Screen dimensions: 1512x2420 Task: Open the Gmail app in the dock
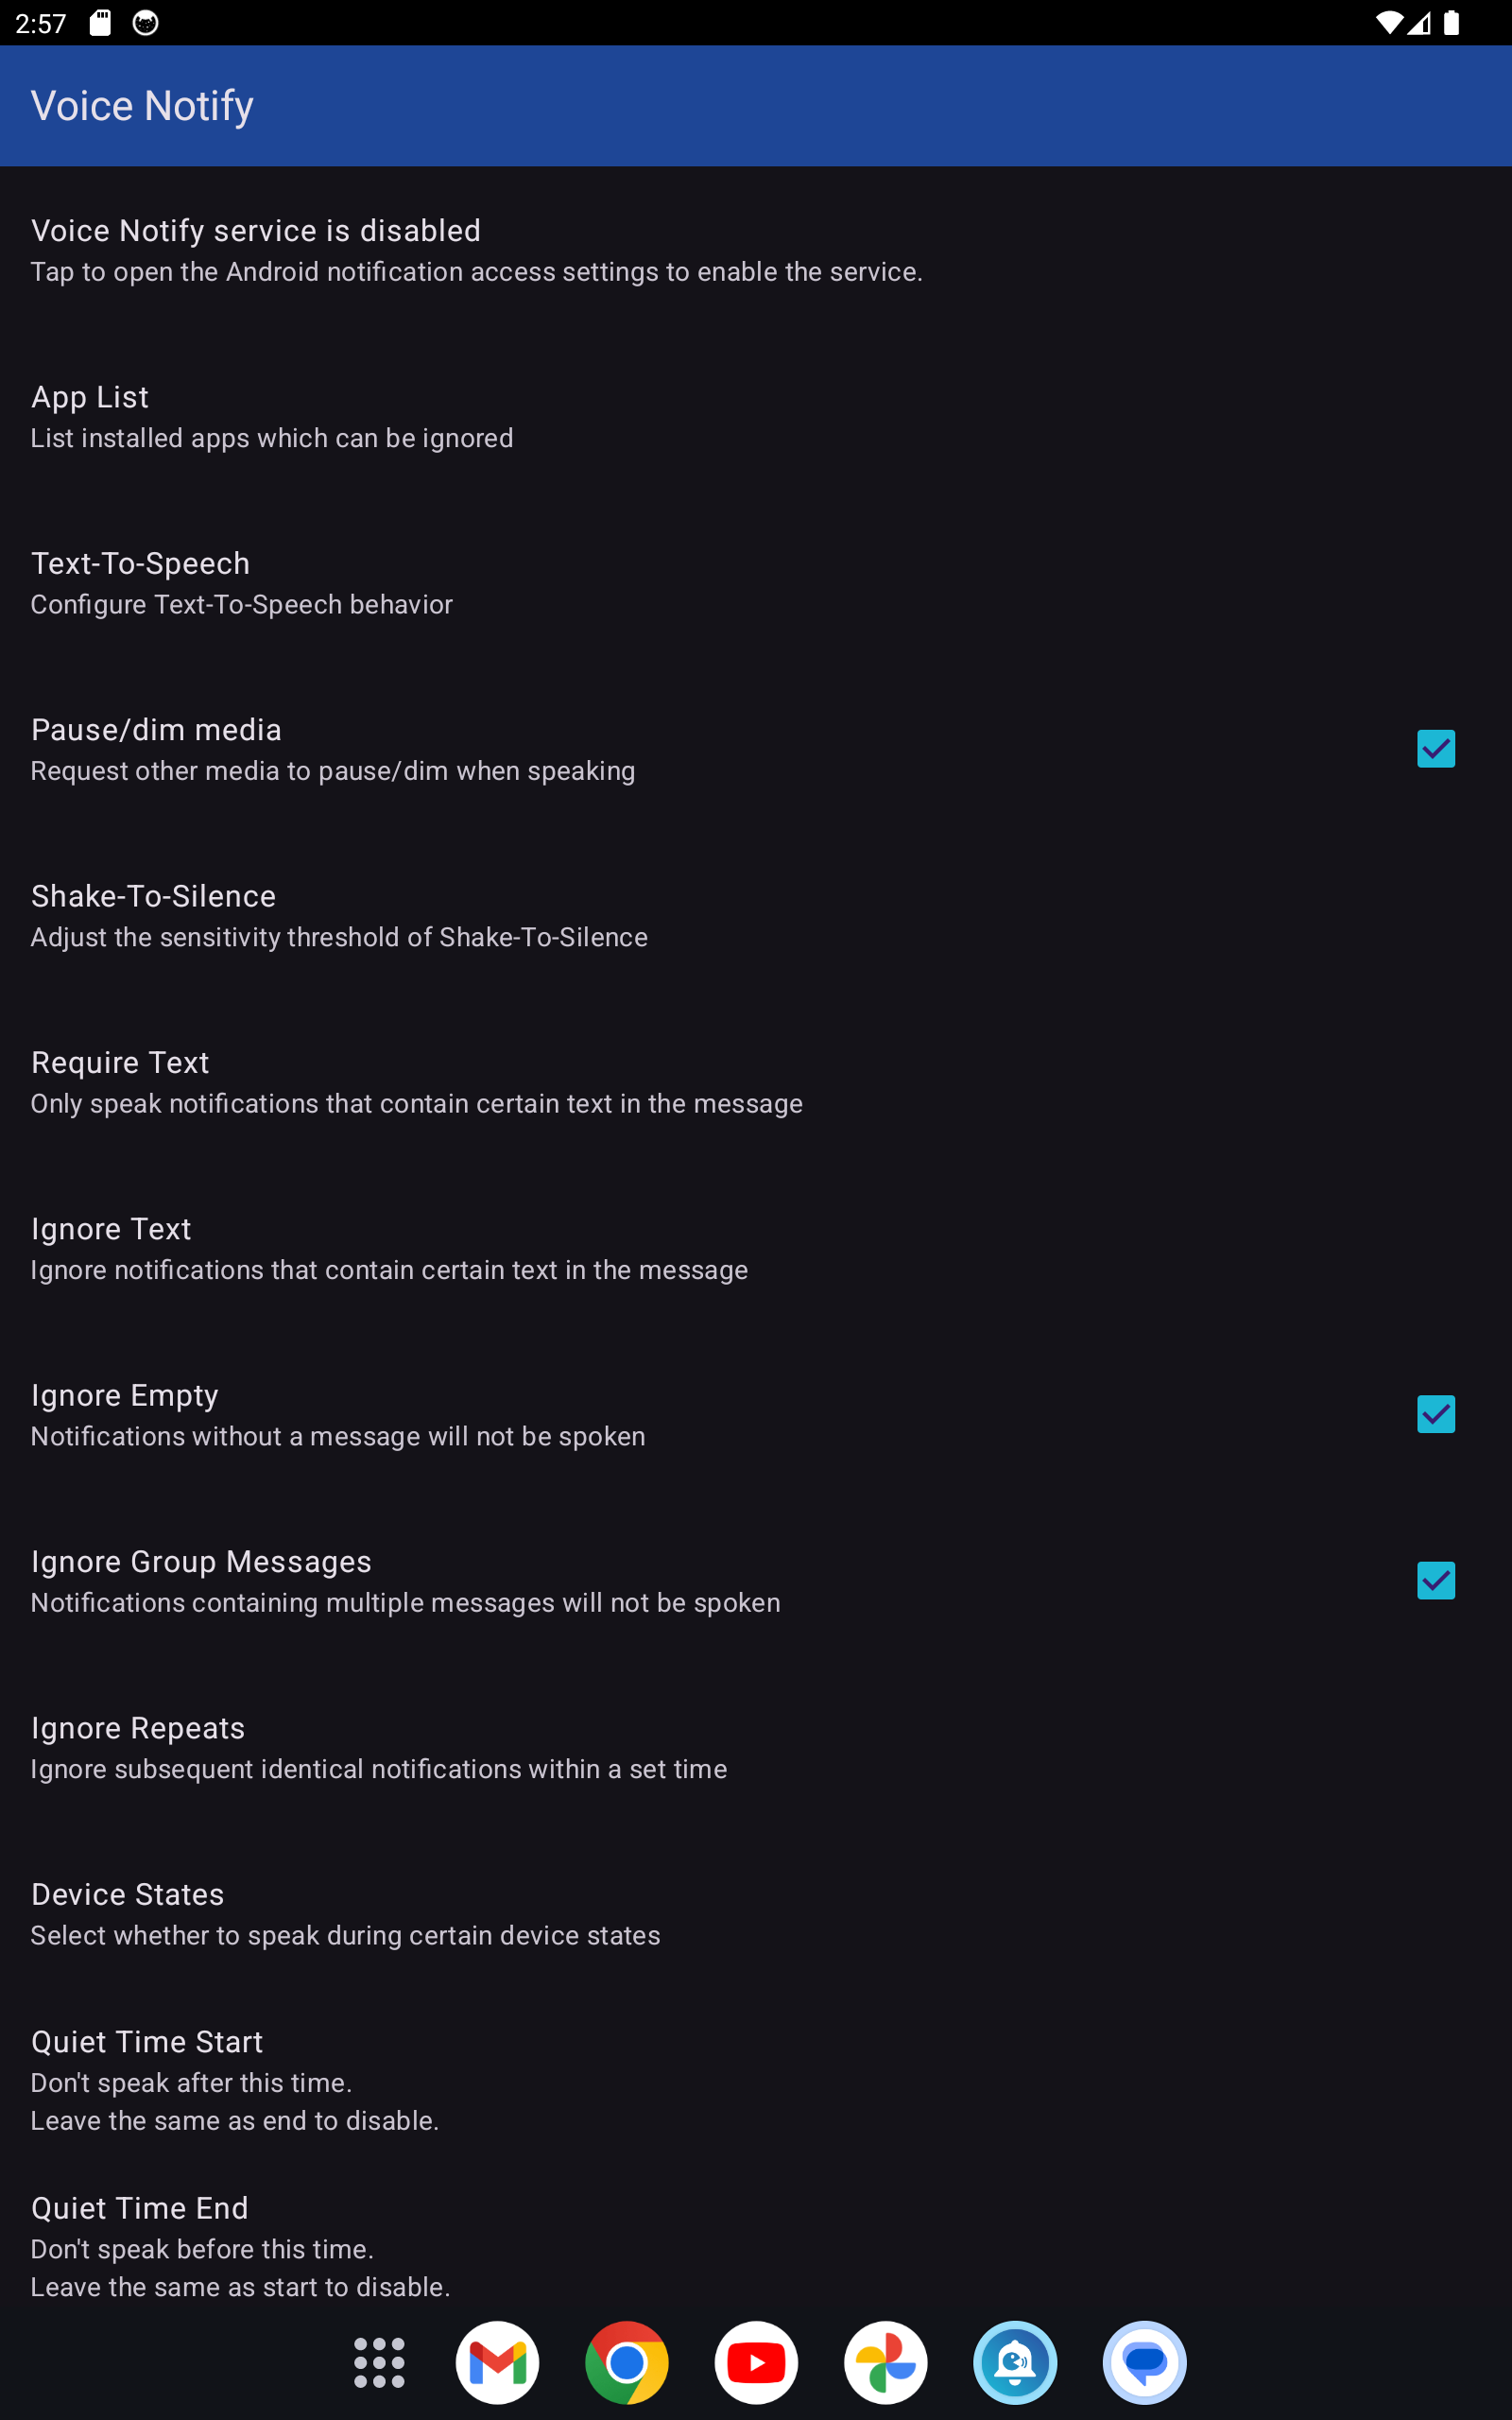[497, 2362]
